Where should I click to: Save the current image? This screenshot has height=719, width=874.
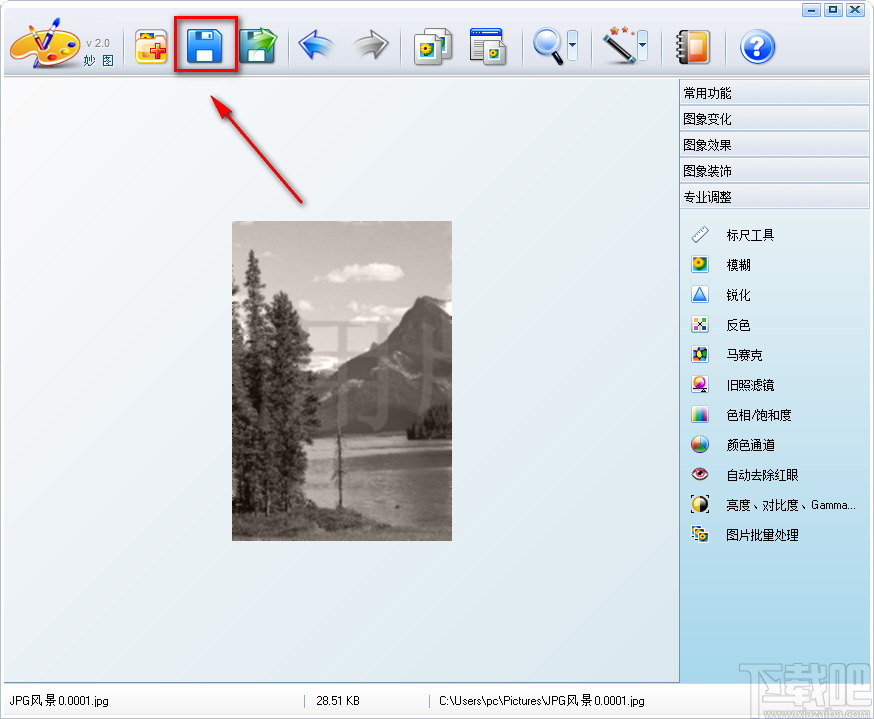206,45
